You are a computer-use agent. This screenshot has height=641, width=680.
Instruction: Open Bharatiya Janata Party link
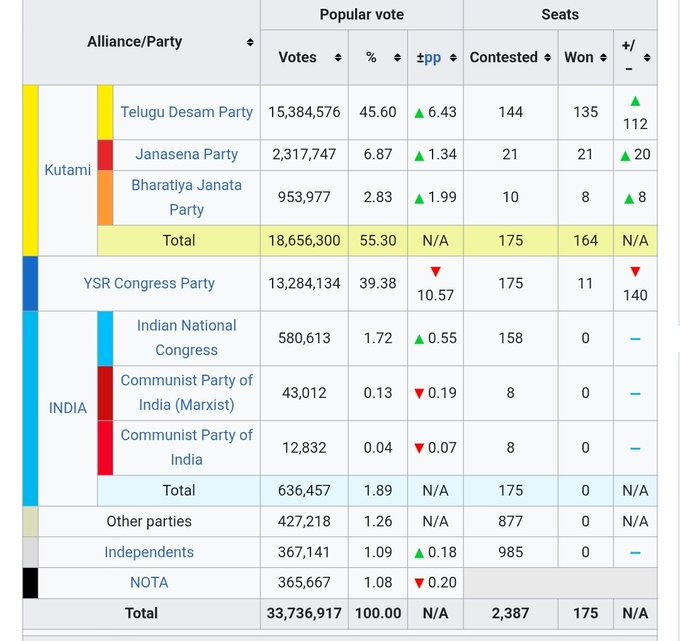coord(186,197)
